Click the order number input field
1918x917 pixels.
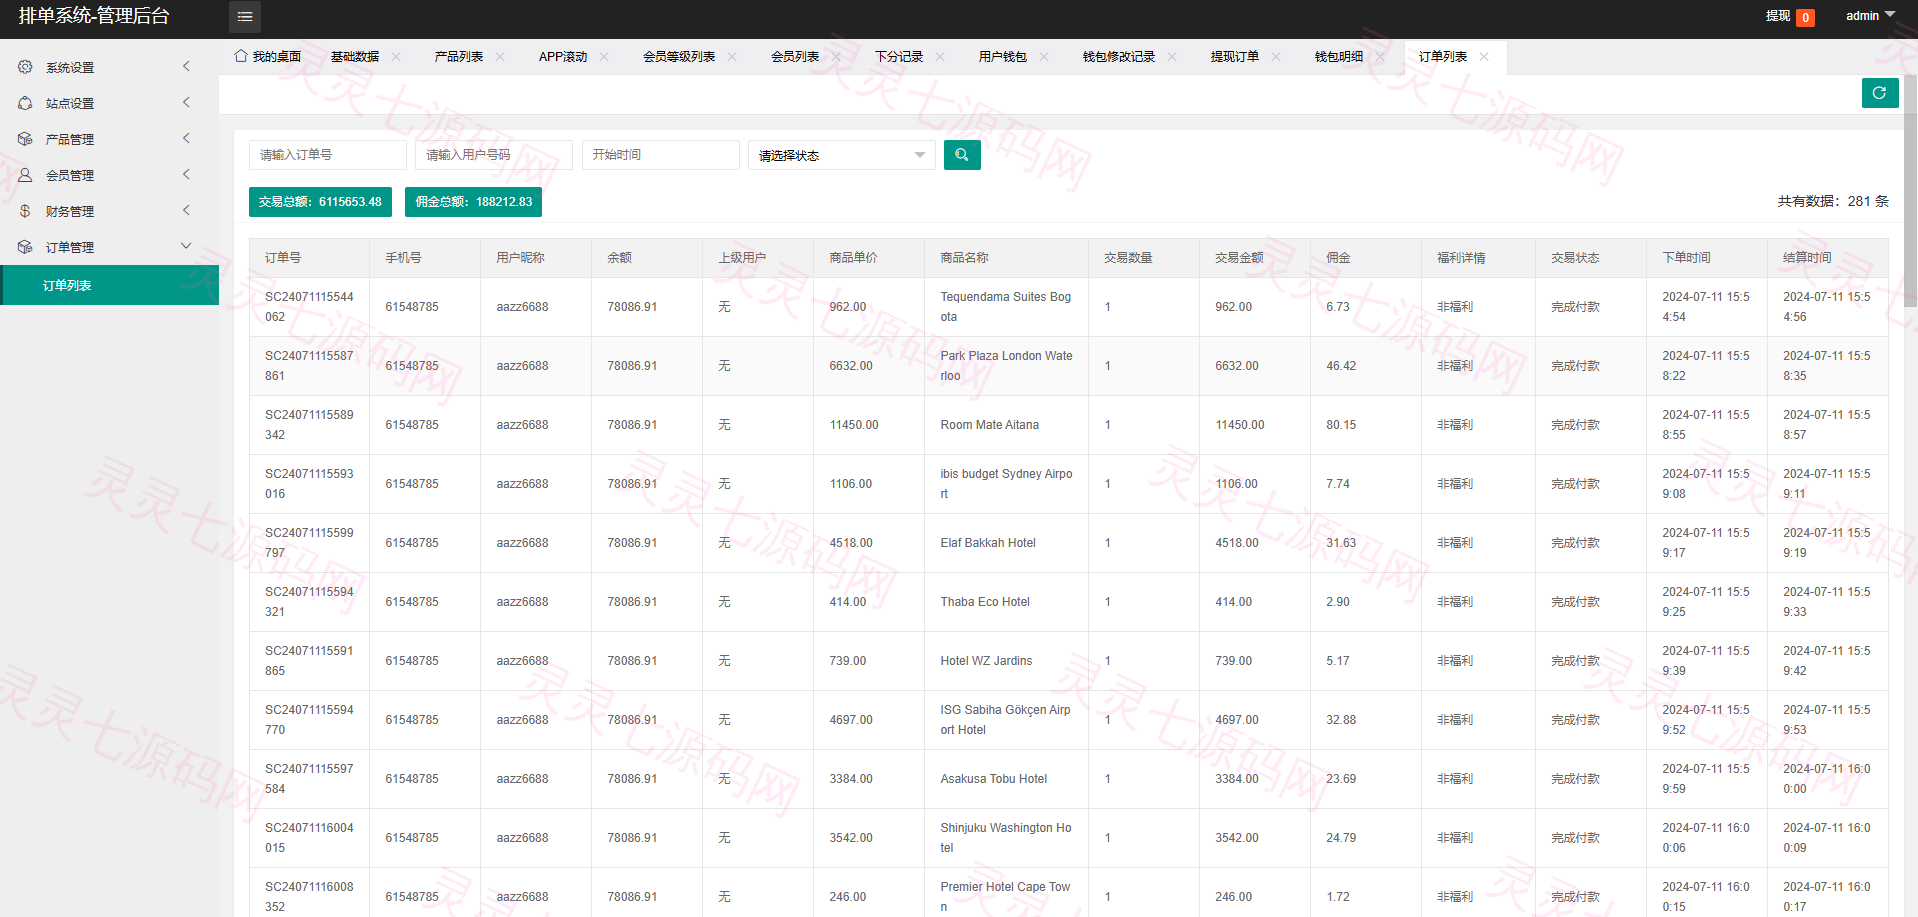click(x=327, y=155)
